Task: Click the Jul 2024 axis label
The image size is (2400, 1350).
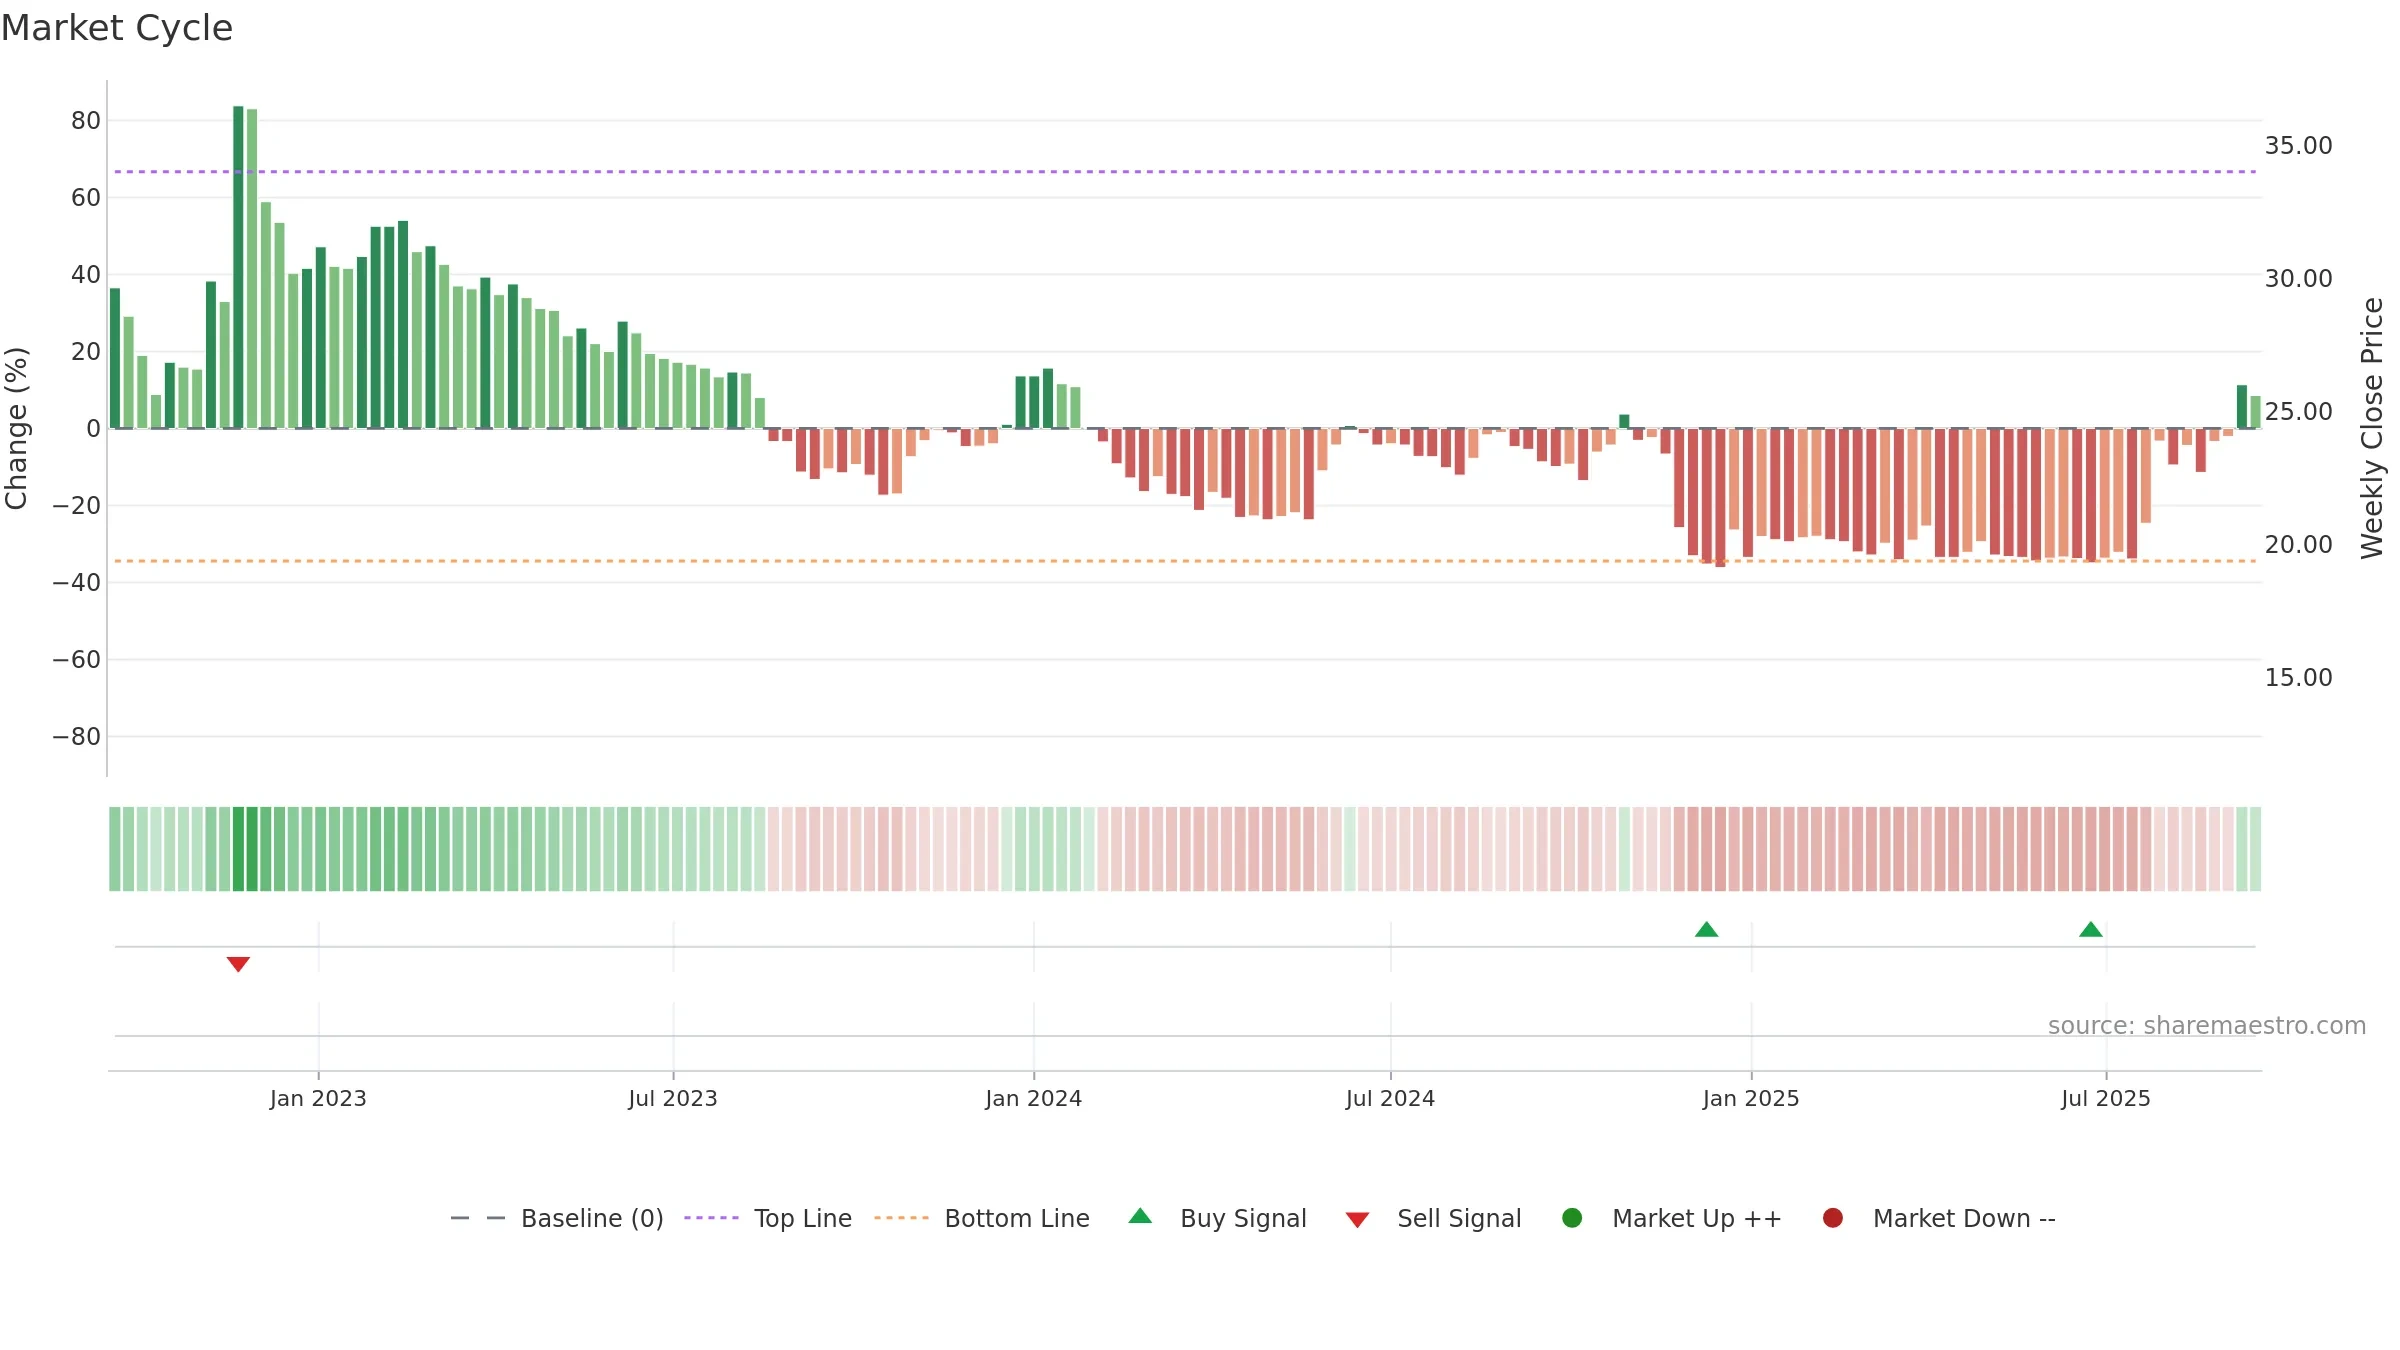Action: [x=1390, y=1099]
